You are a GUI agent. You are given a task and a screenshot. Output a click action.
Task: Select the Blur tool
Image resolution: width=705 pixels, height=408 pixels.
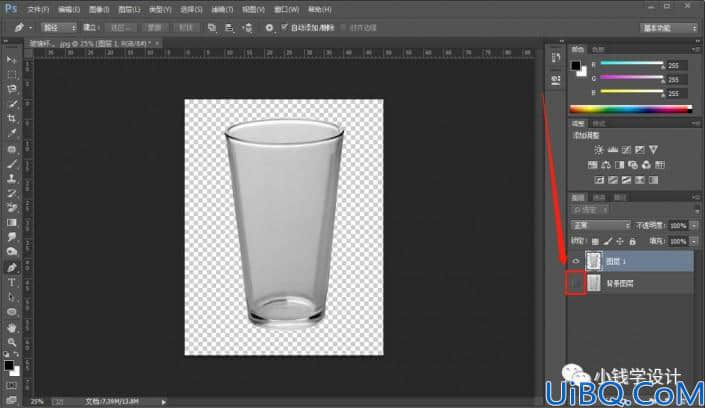point(12,237)
